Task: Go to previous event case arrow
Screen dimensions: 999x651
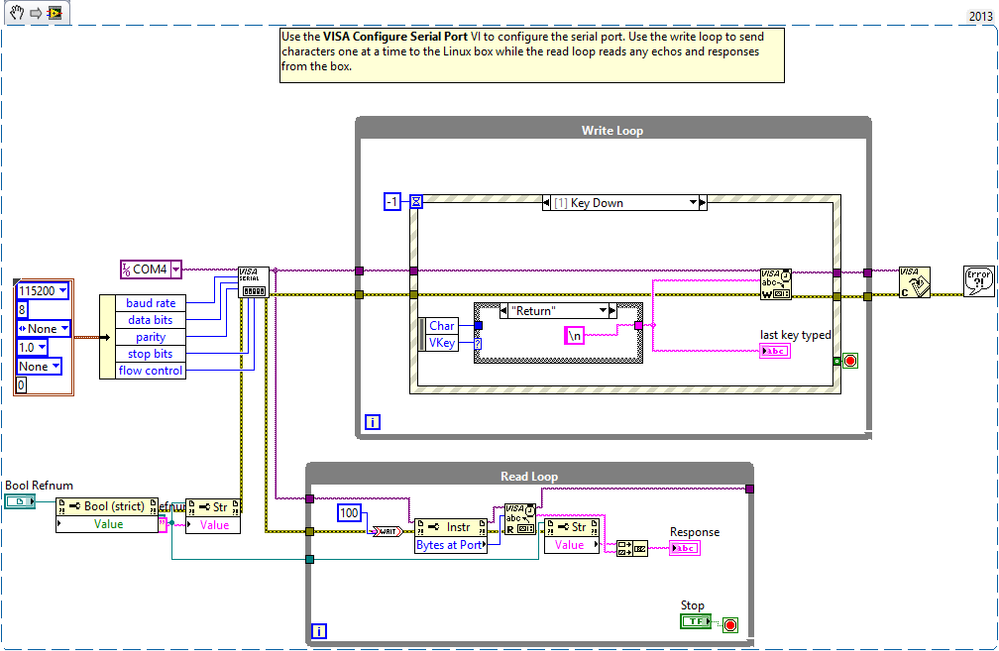Action: (546, 203)
